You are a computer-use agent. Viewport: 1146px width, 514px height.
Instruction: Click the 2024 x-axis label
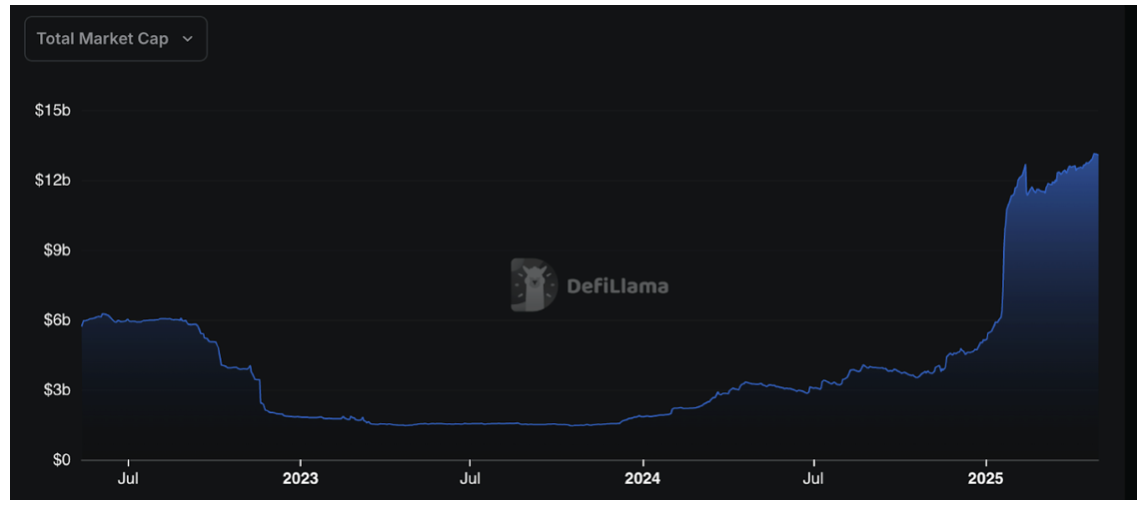coord(642,480)
